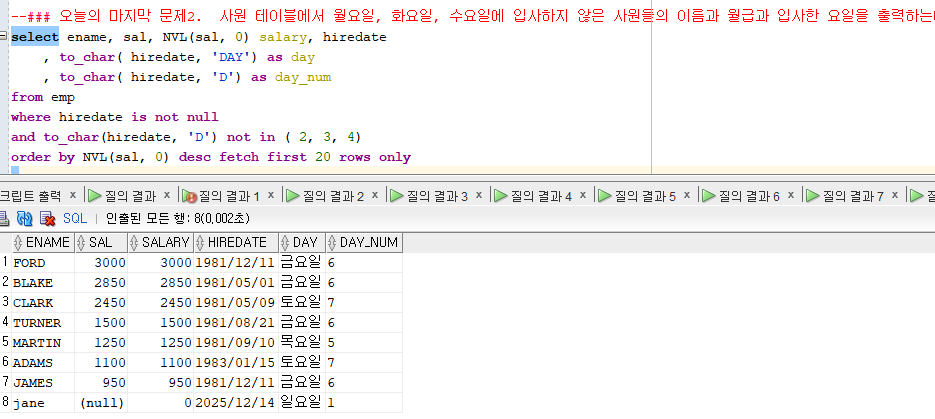Viewport: 935px width, 419px height.
Task: Close the 질의 결과 4 tab
Action: pyautogui.click(x=583, y=194)
